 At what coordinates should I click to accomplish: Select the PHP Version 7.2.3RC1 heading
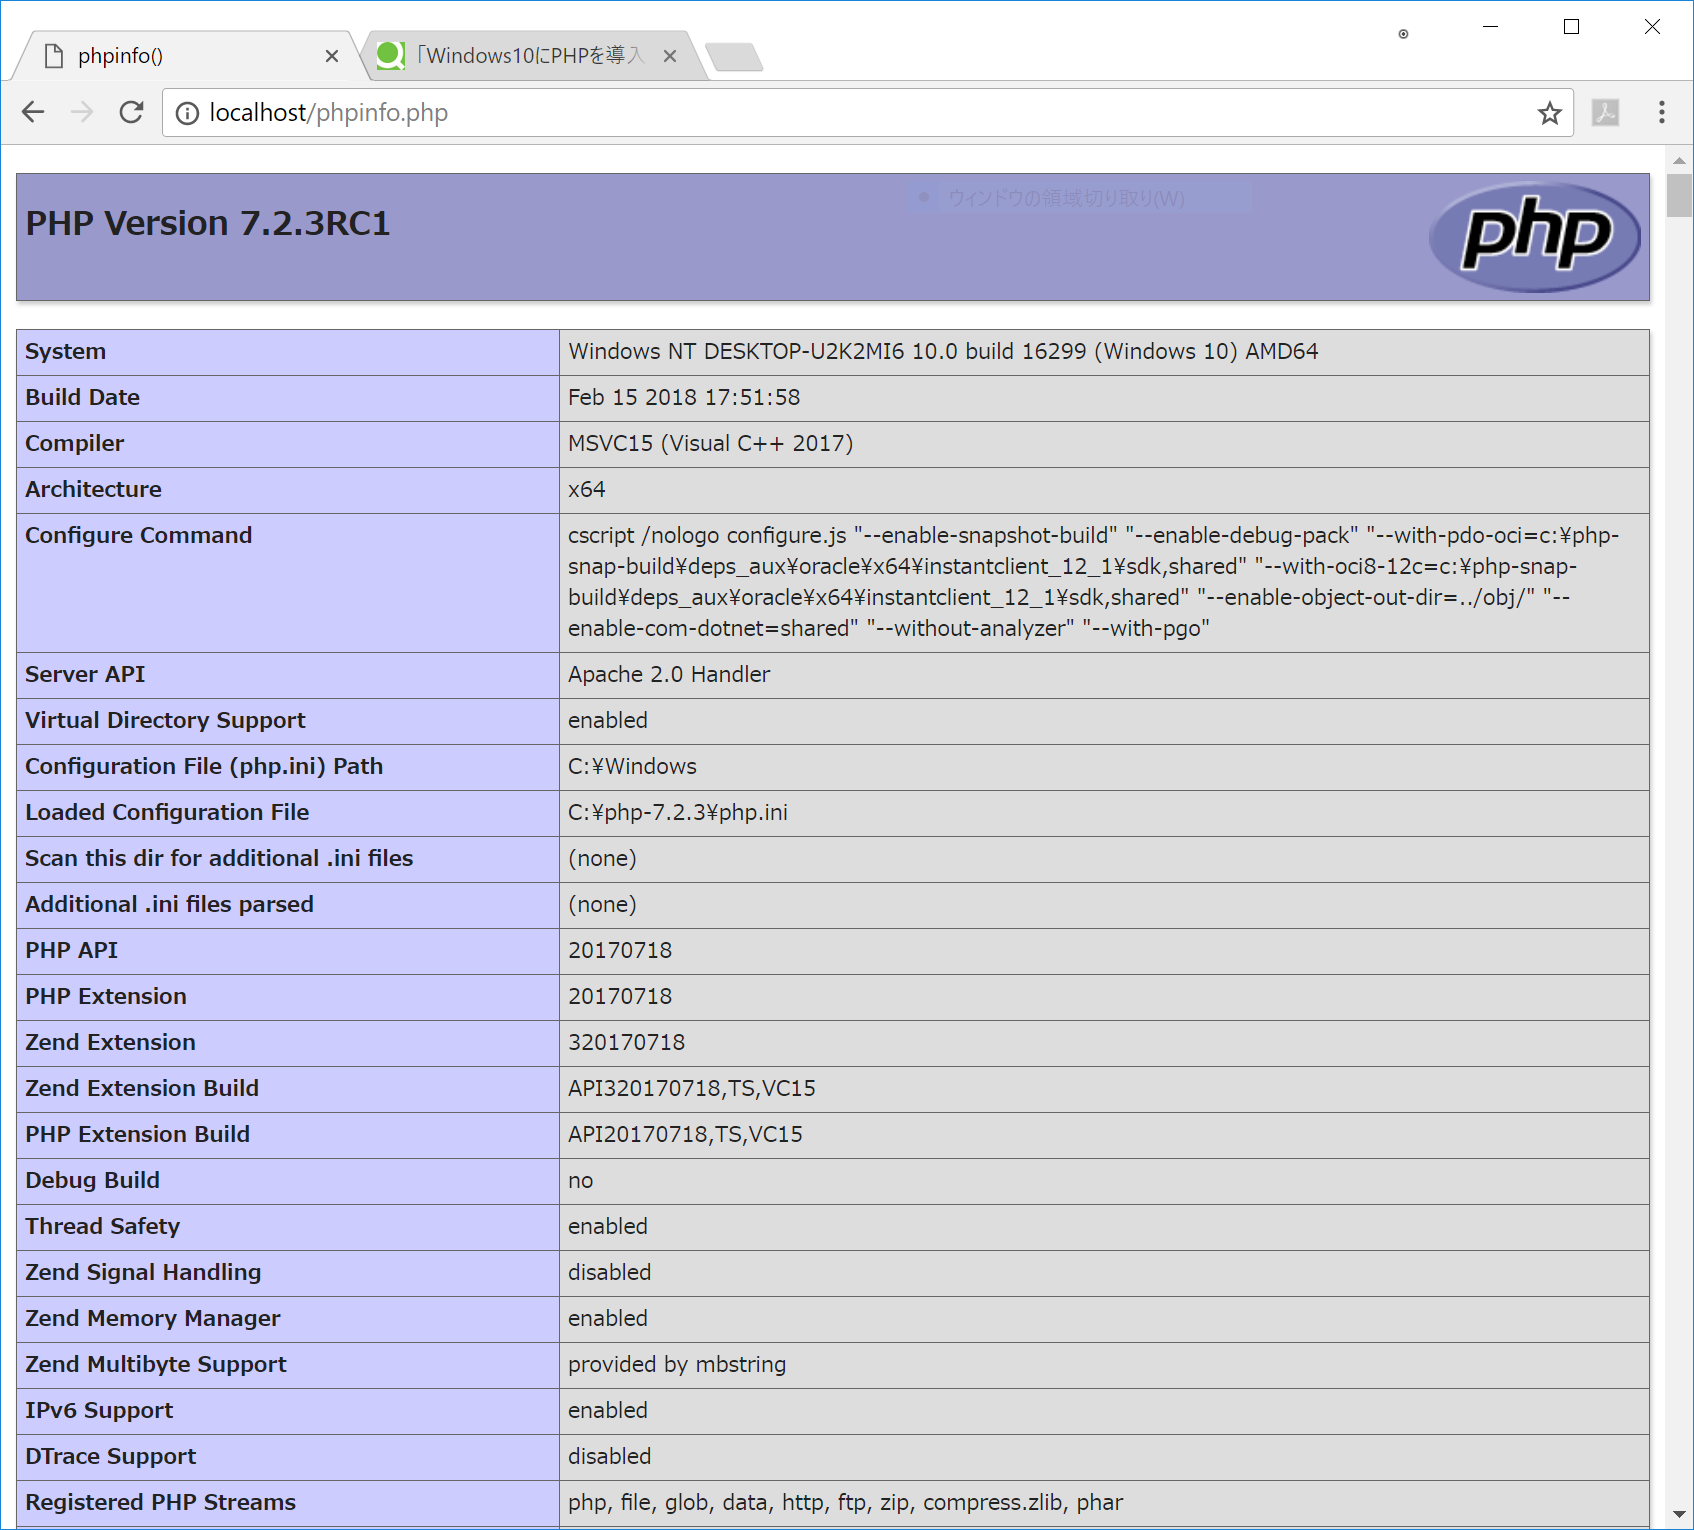205,222
